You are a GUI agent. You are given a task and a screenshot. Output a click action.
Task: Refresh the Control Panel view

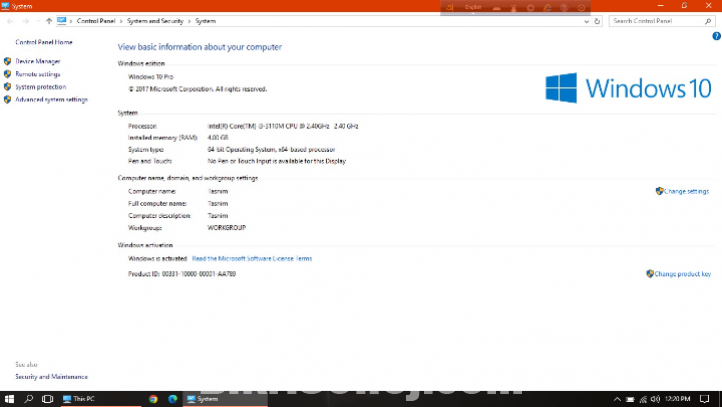pyautogui.click(x=597, y=21)
